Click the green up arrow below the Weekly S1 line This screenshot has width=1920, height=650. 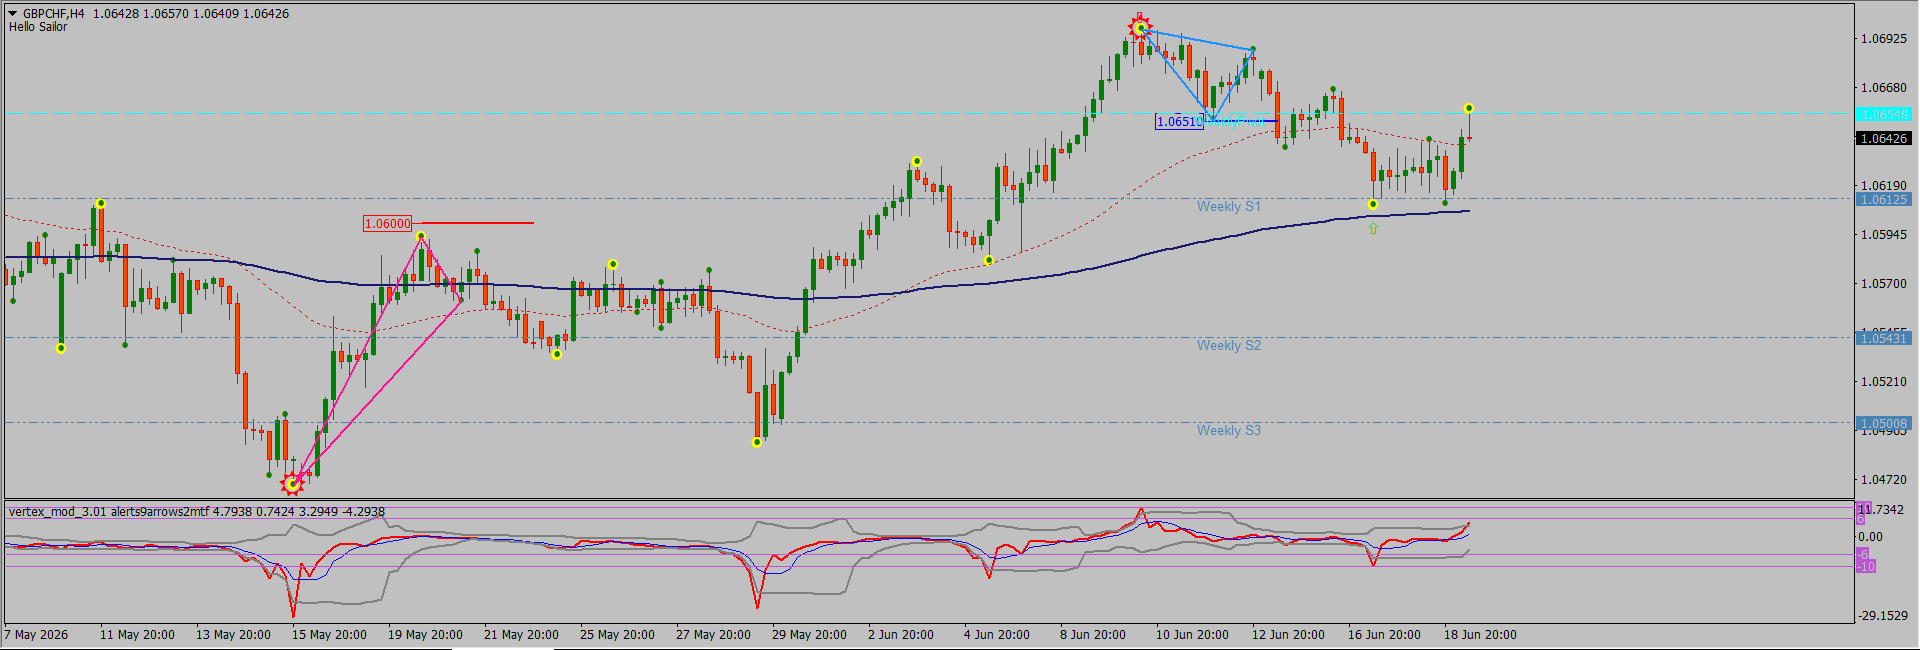point(1373,228)
